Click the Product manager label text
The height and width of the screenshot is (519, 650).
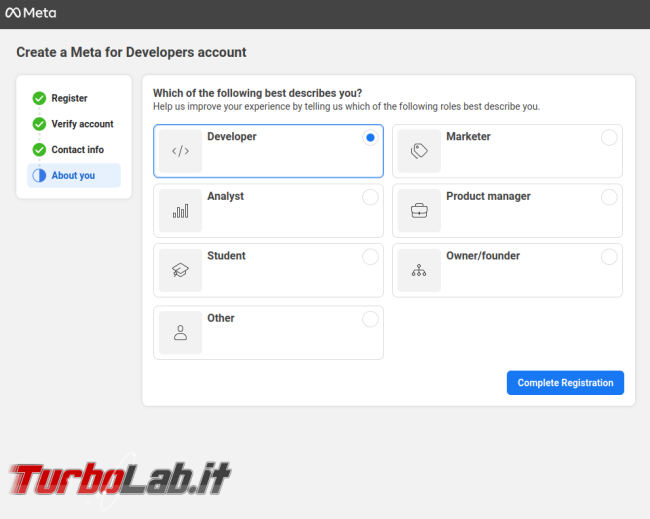point(488,196)
